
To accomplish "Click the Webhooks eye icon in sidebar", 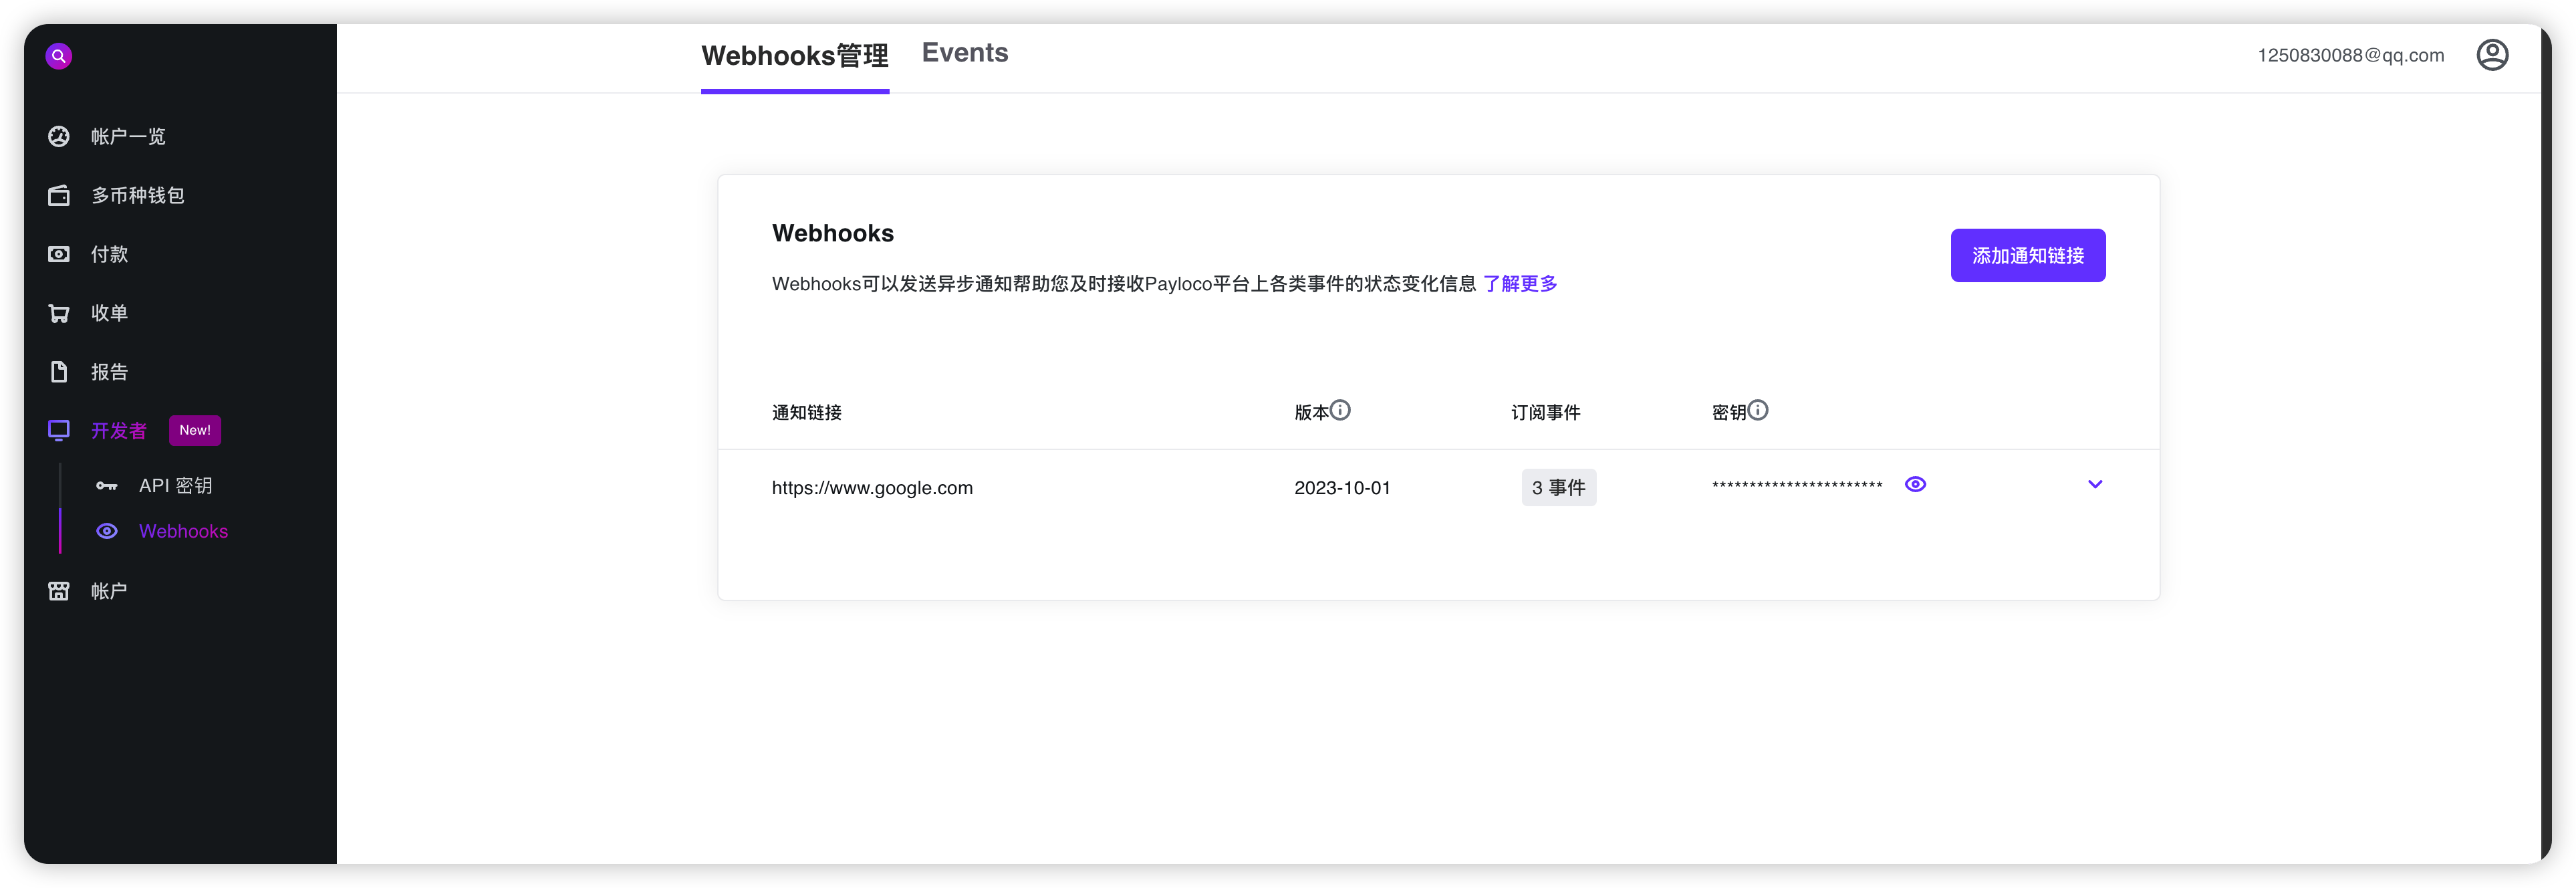I will coord(107,531).
